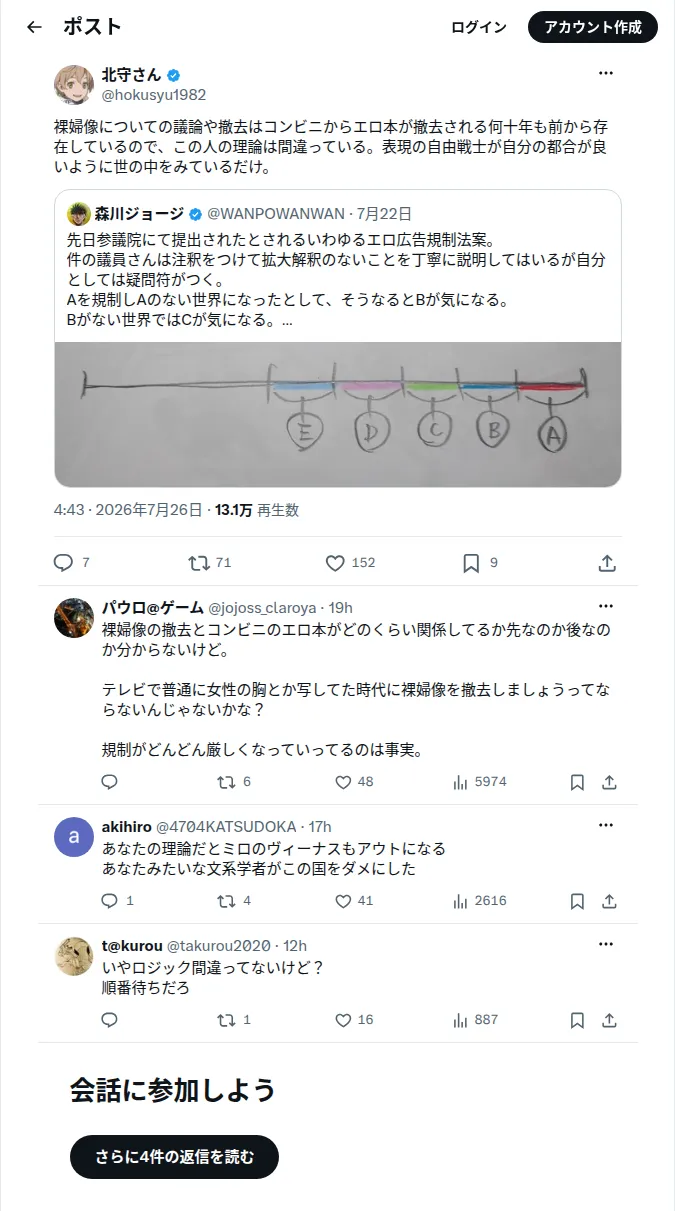Share the main post via share icon
This screenshot has height=1211, width=675.
click(x=607, y=563)
